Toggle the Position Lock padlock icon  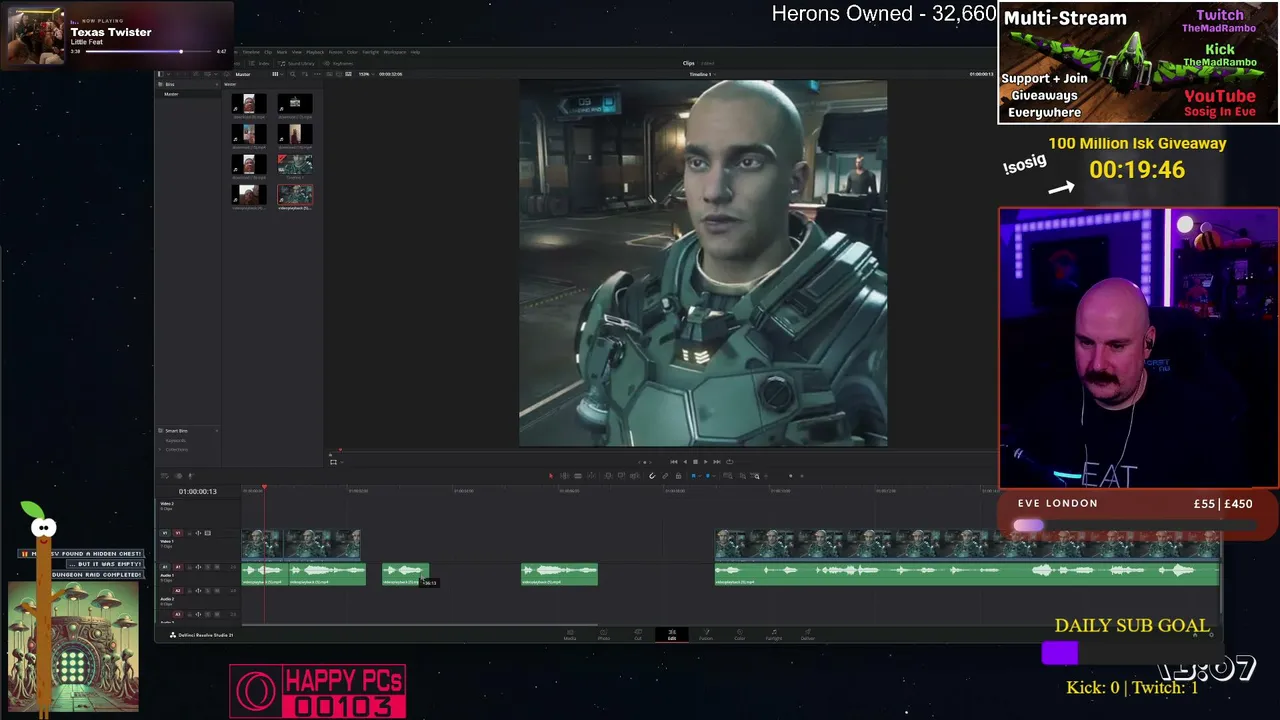coord(677,476)
